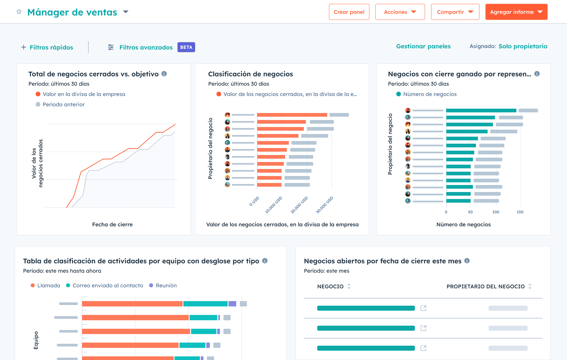Toggle the Llamada legend series
The height and width of the screenshot is (360, 567).
click(x=46, y=286)
